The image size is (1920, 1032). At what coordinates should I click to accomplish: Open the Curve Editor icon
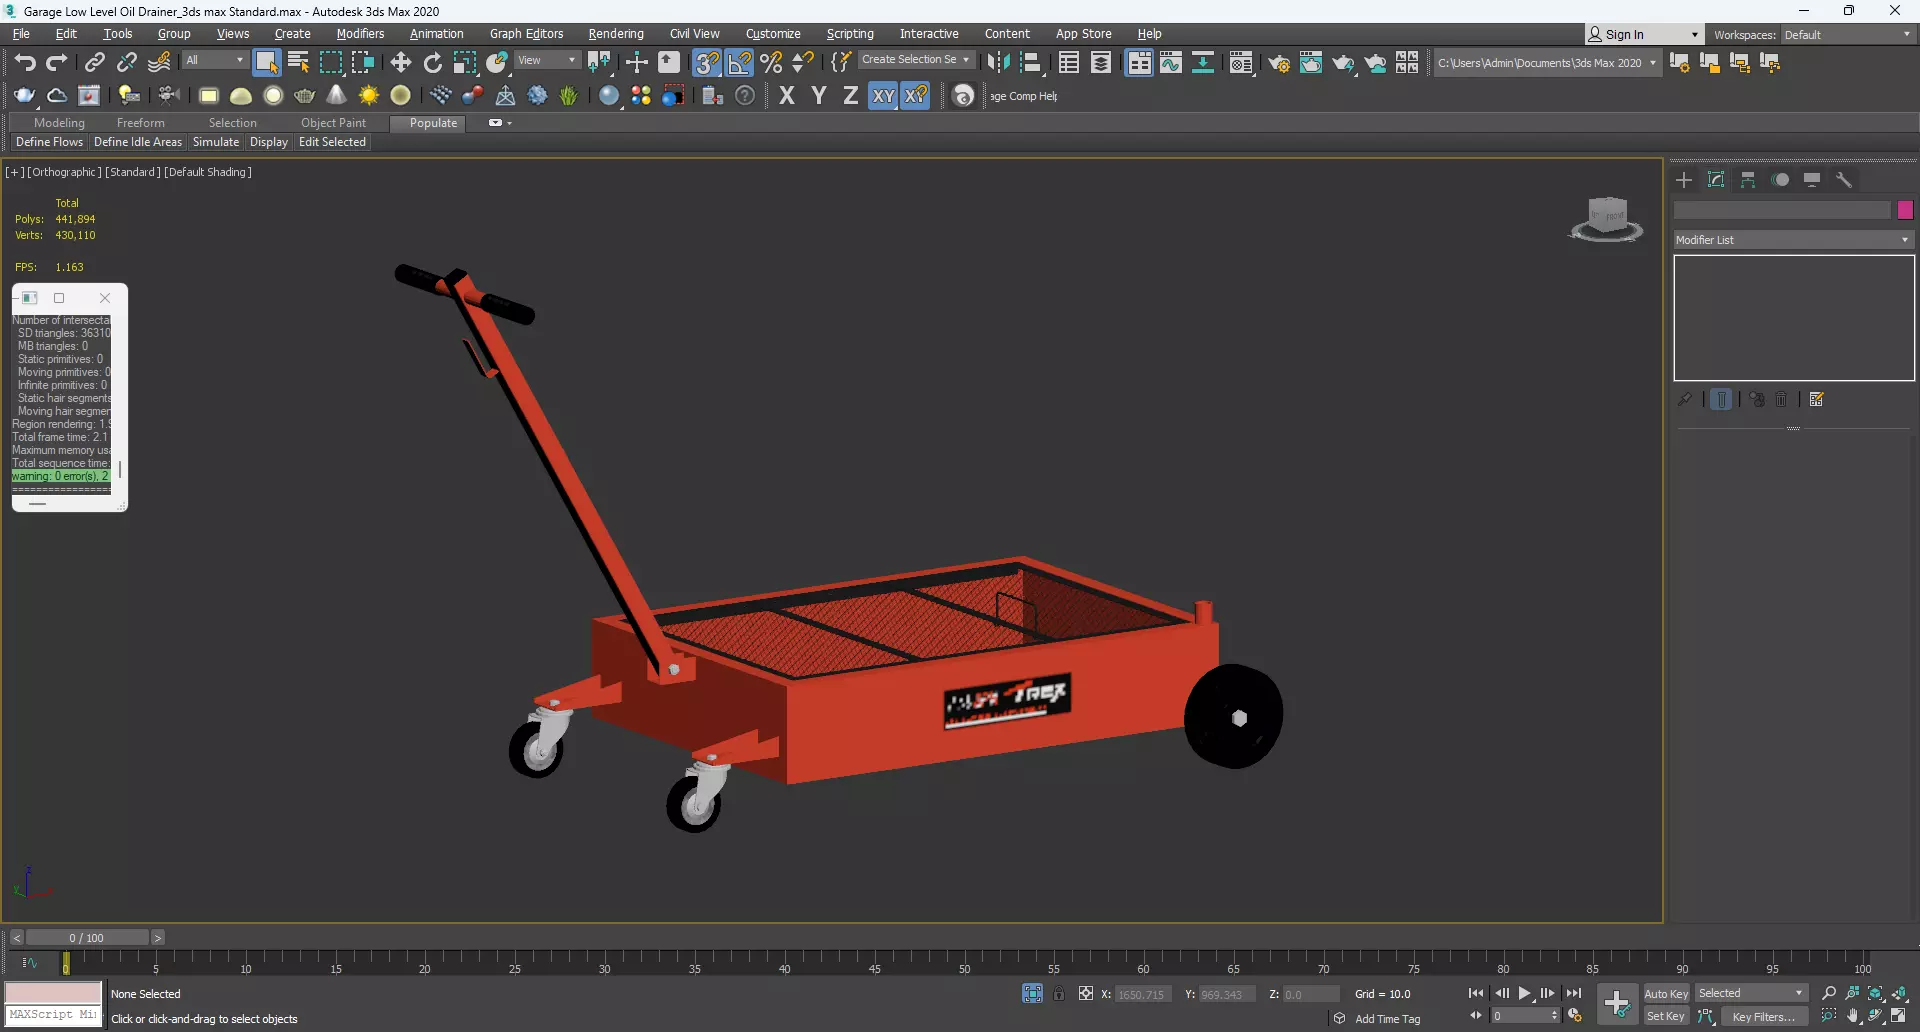(x=1171, y=63)
